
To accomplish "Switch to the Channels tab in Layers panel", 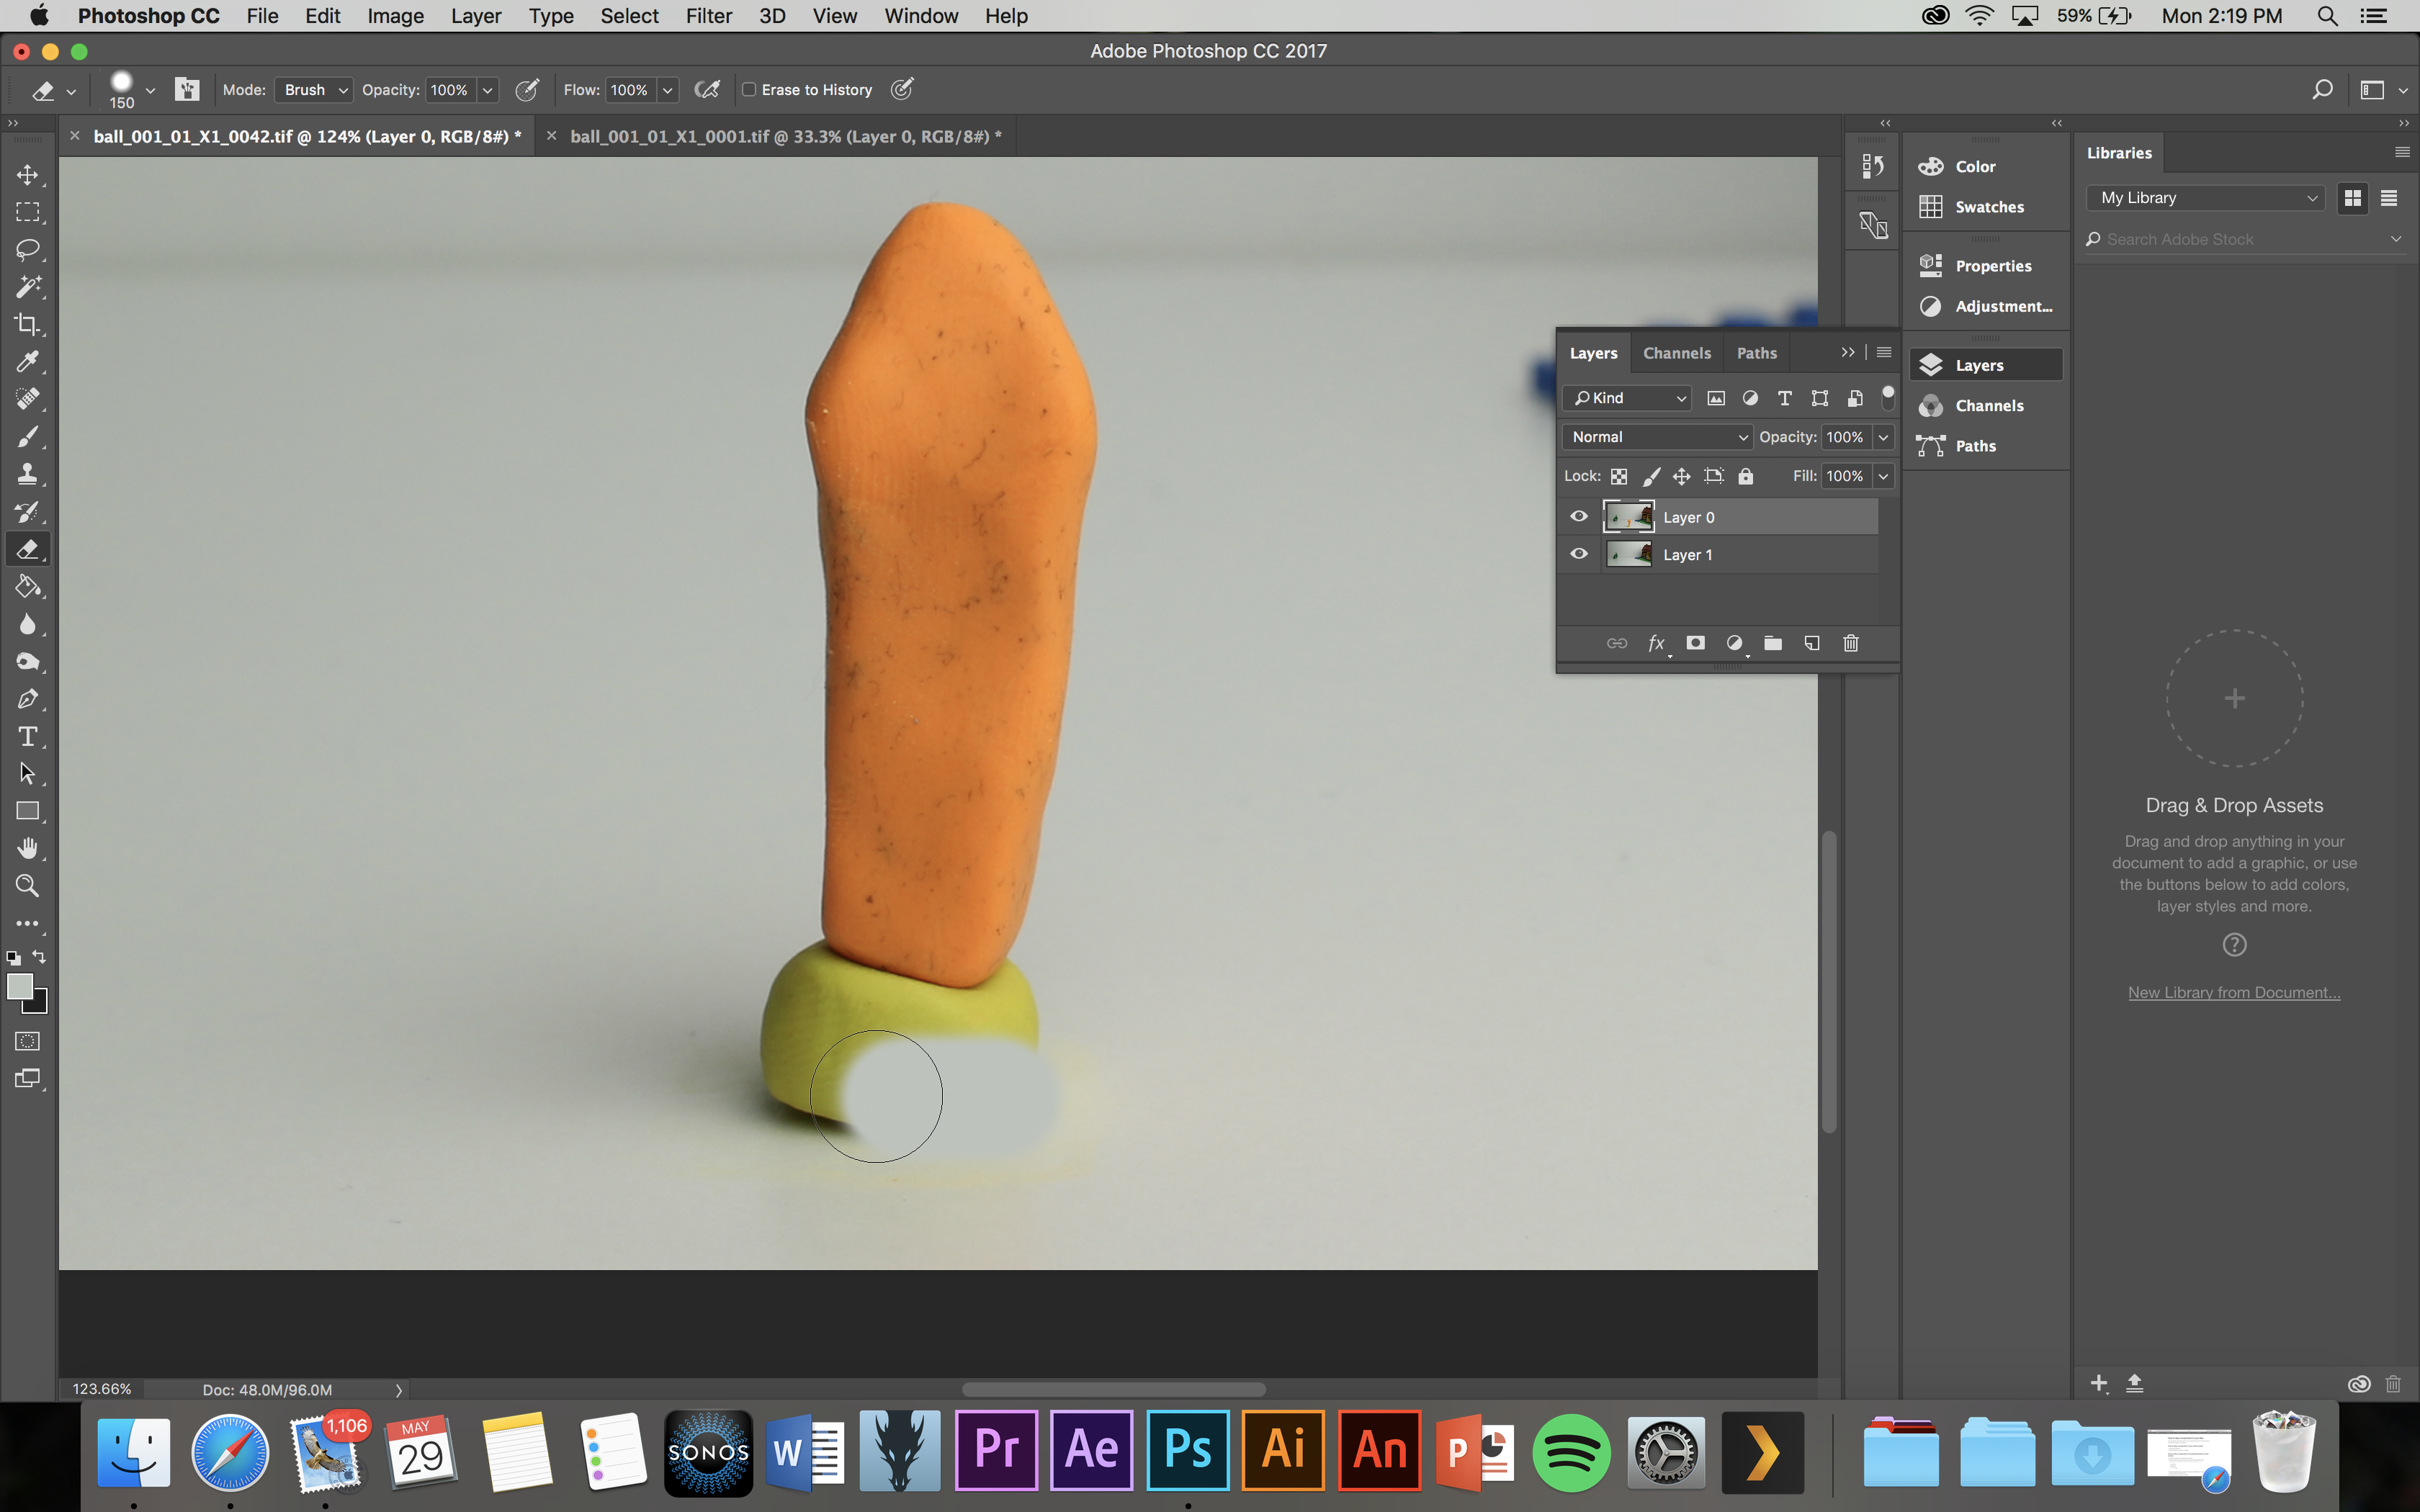I will tap(1676, 353).
